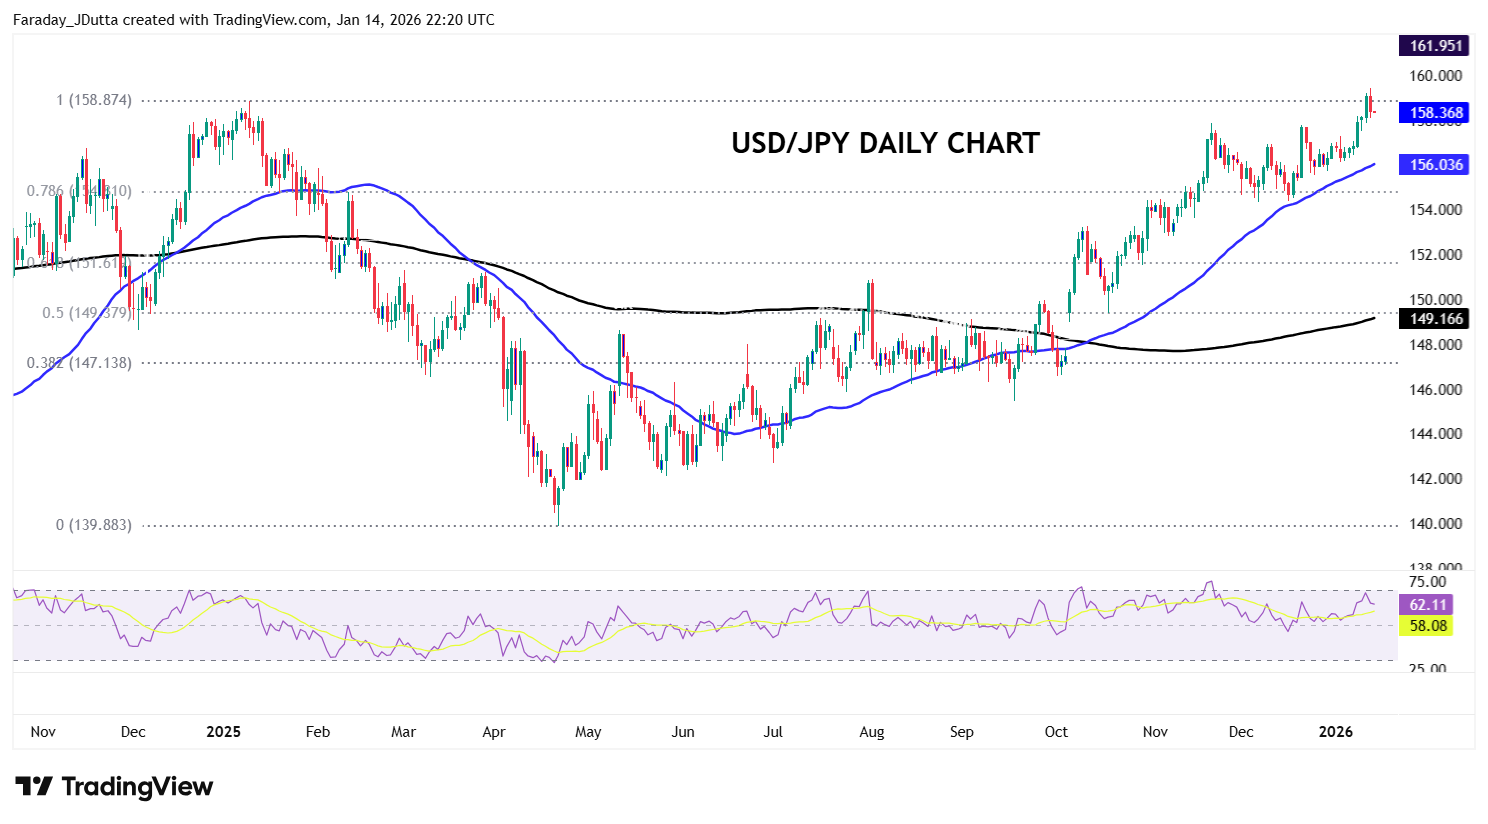Jump to the 2026 time axis marker
Screen dimensions: 1488x824
(1335, 732)
